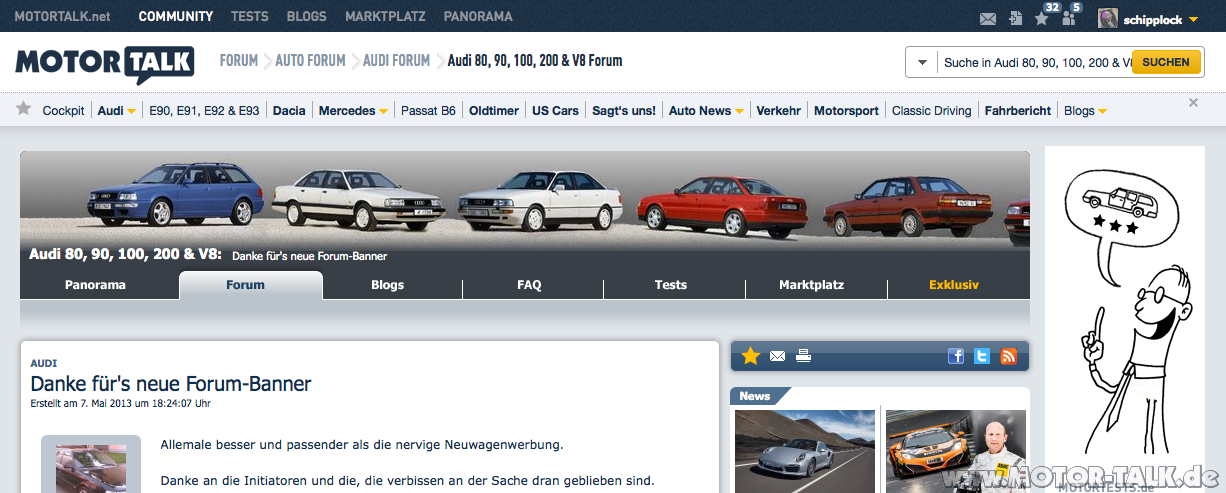1226x493 pixels.
Task: Open the Passat B6 bookmark
Action: pyautogui.click(x=428, y=111)
